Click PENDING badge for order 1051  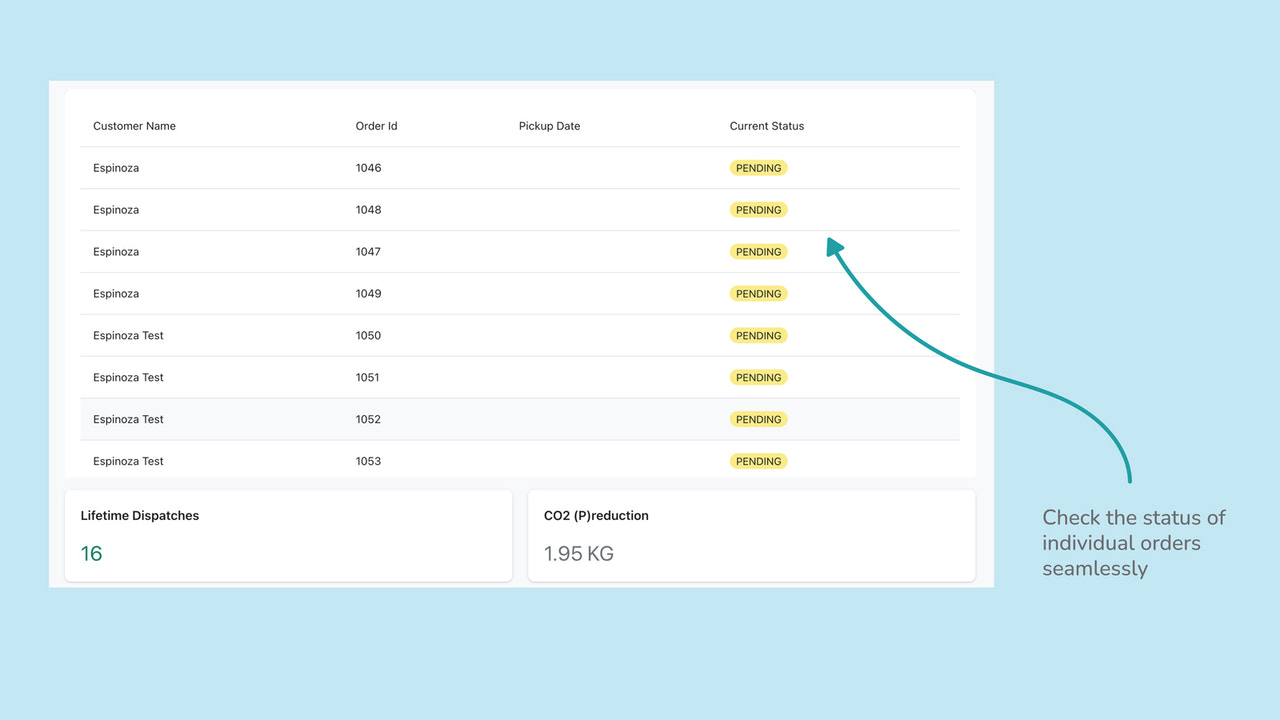758,378
